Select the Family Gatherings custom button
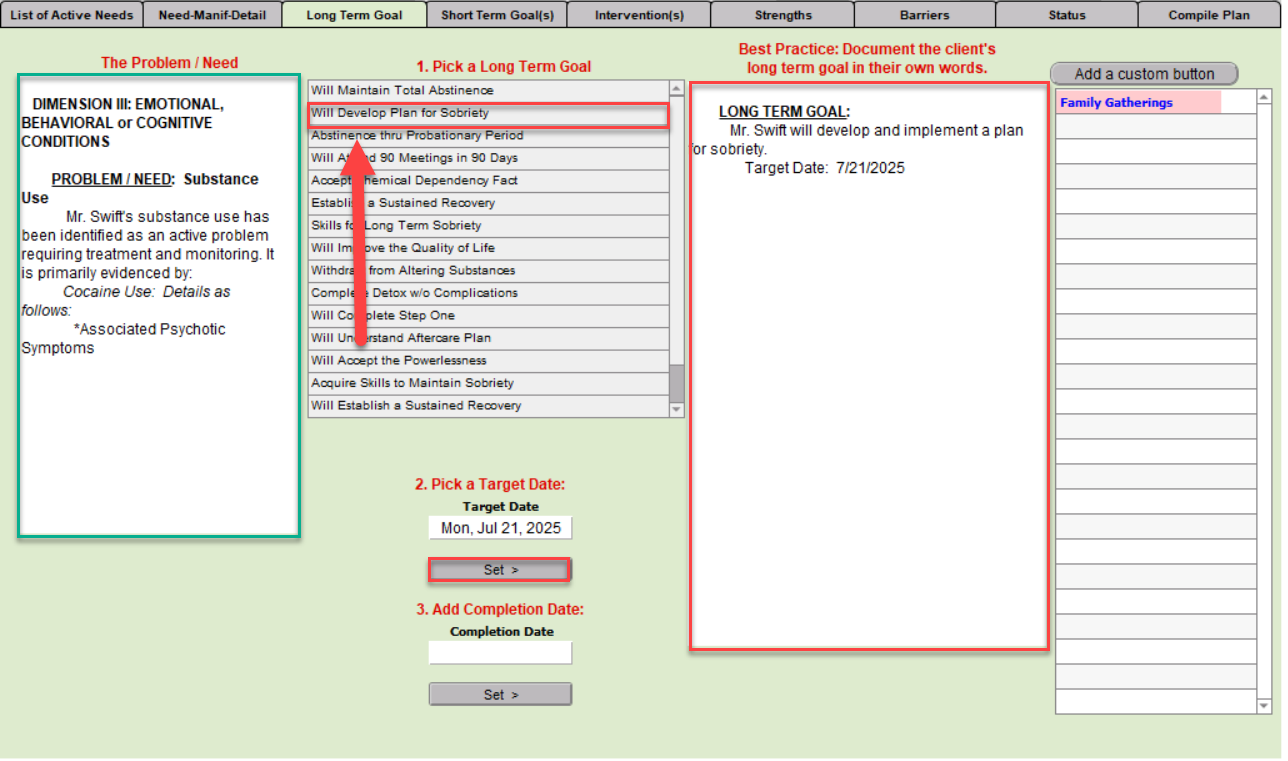The height and width of the screenshot is (761, 1288). tap(1138, 103)
